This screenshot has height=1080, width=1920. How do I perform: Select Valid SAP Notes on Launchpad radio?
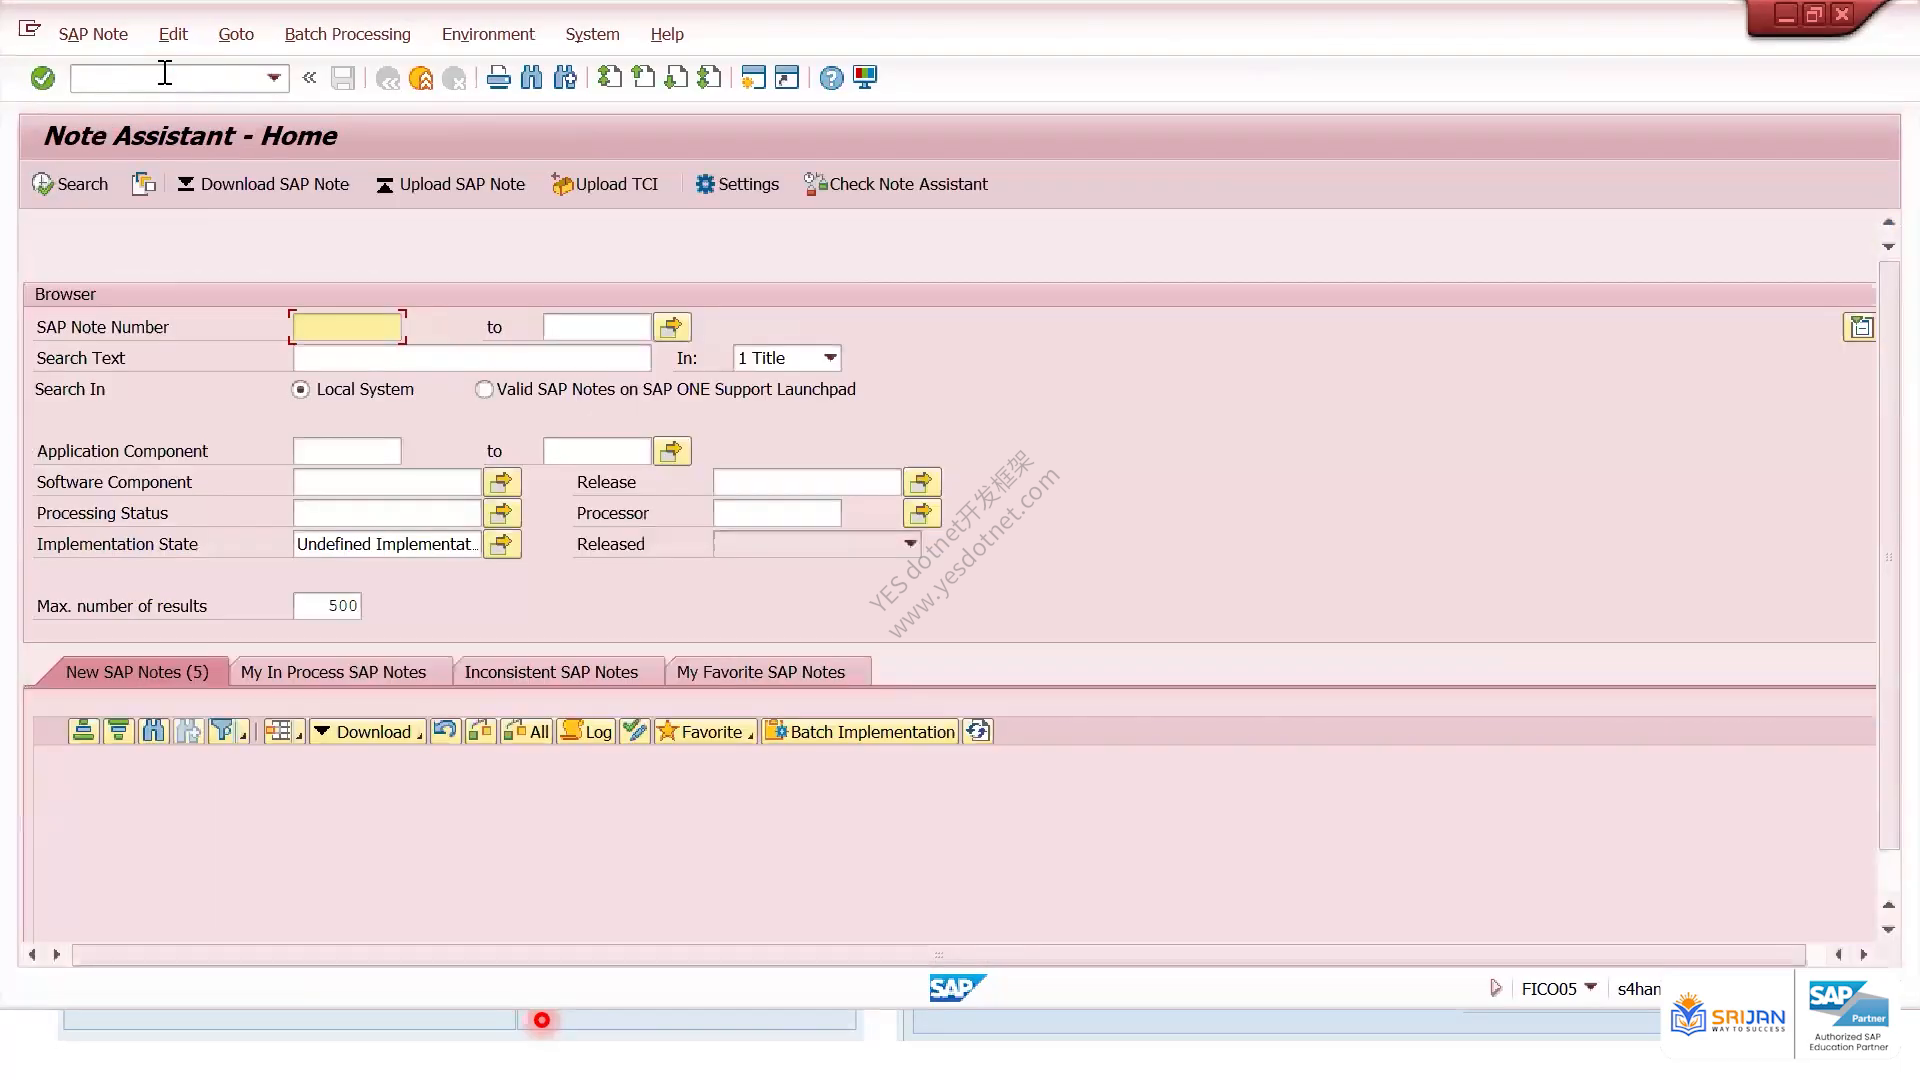coord(484,390)
